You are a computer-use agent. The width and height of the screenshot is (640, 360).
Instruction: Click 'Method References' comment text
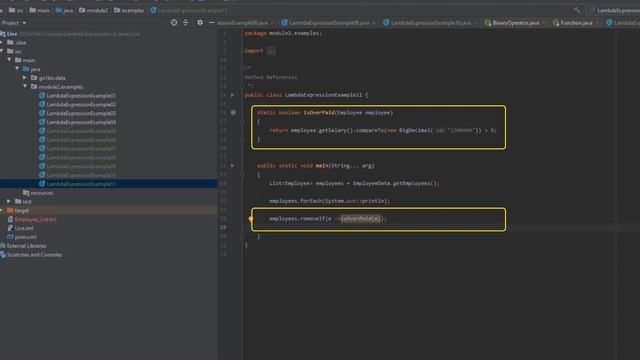(x=271, y=77)
